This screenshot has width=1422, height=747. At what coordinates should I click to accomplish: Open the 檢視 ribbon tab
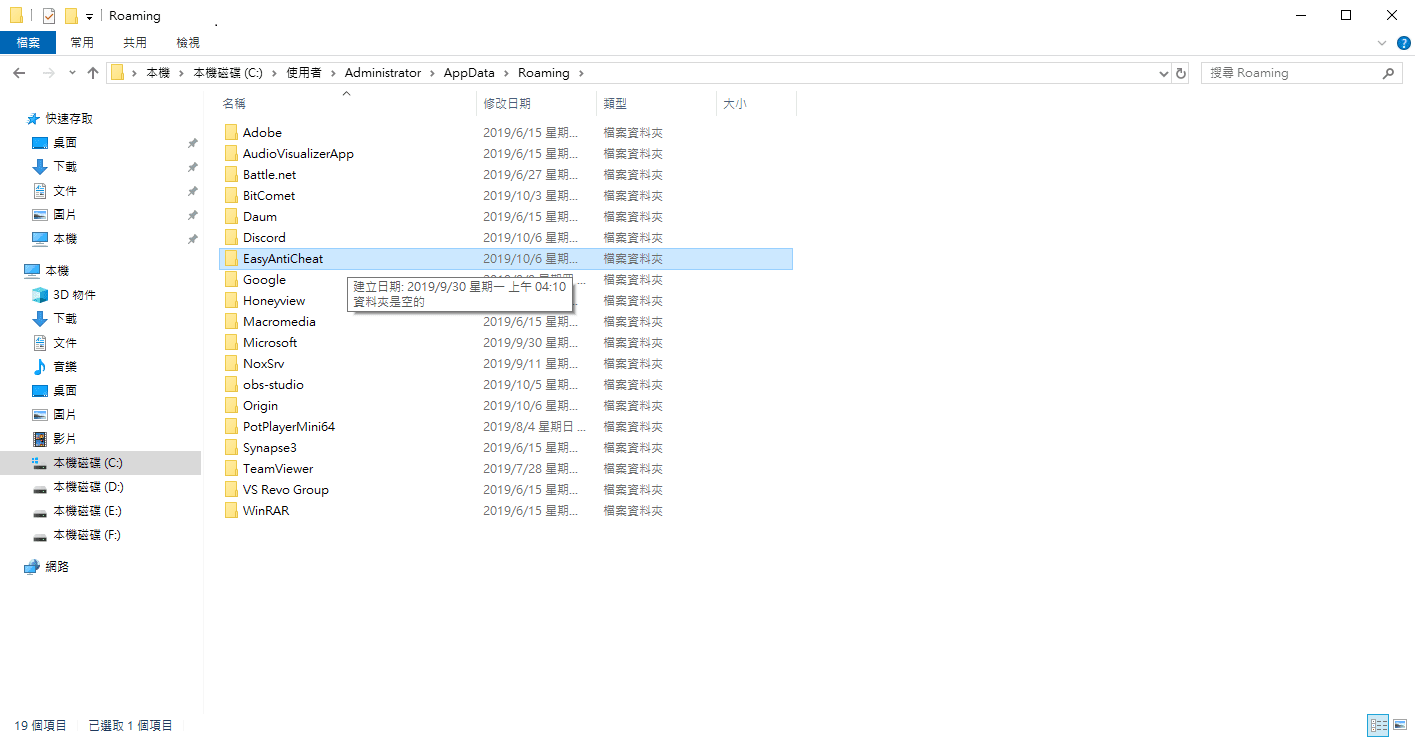188,43
